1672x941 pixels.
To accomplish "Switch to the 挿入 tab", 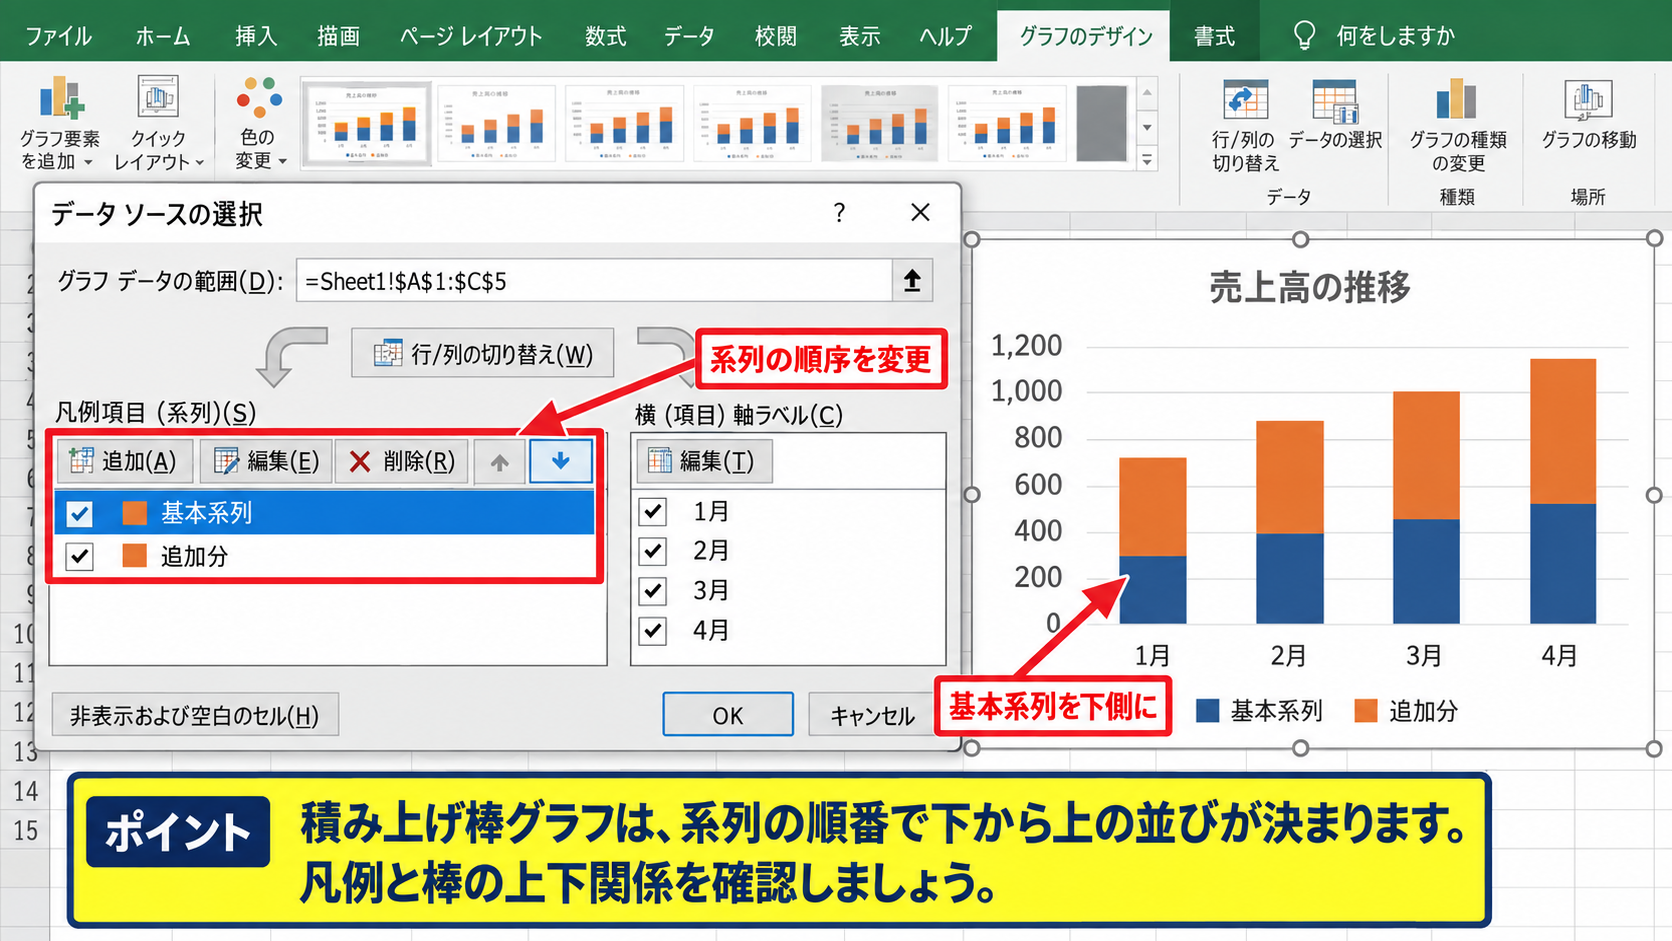I will [x=256, y=36].
